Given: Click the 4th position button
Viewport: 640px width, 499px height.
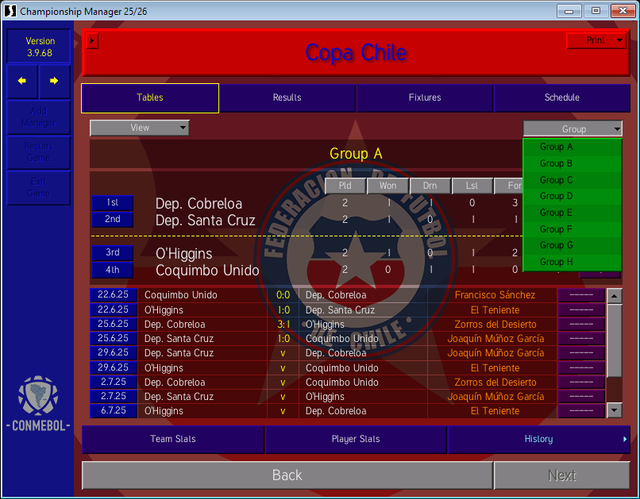Looking at the screenshot, I should point(112,270).
